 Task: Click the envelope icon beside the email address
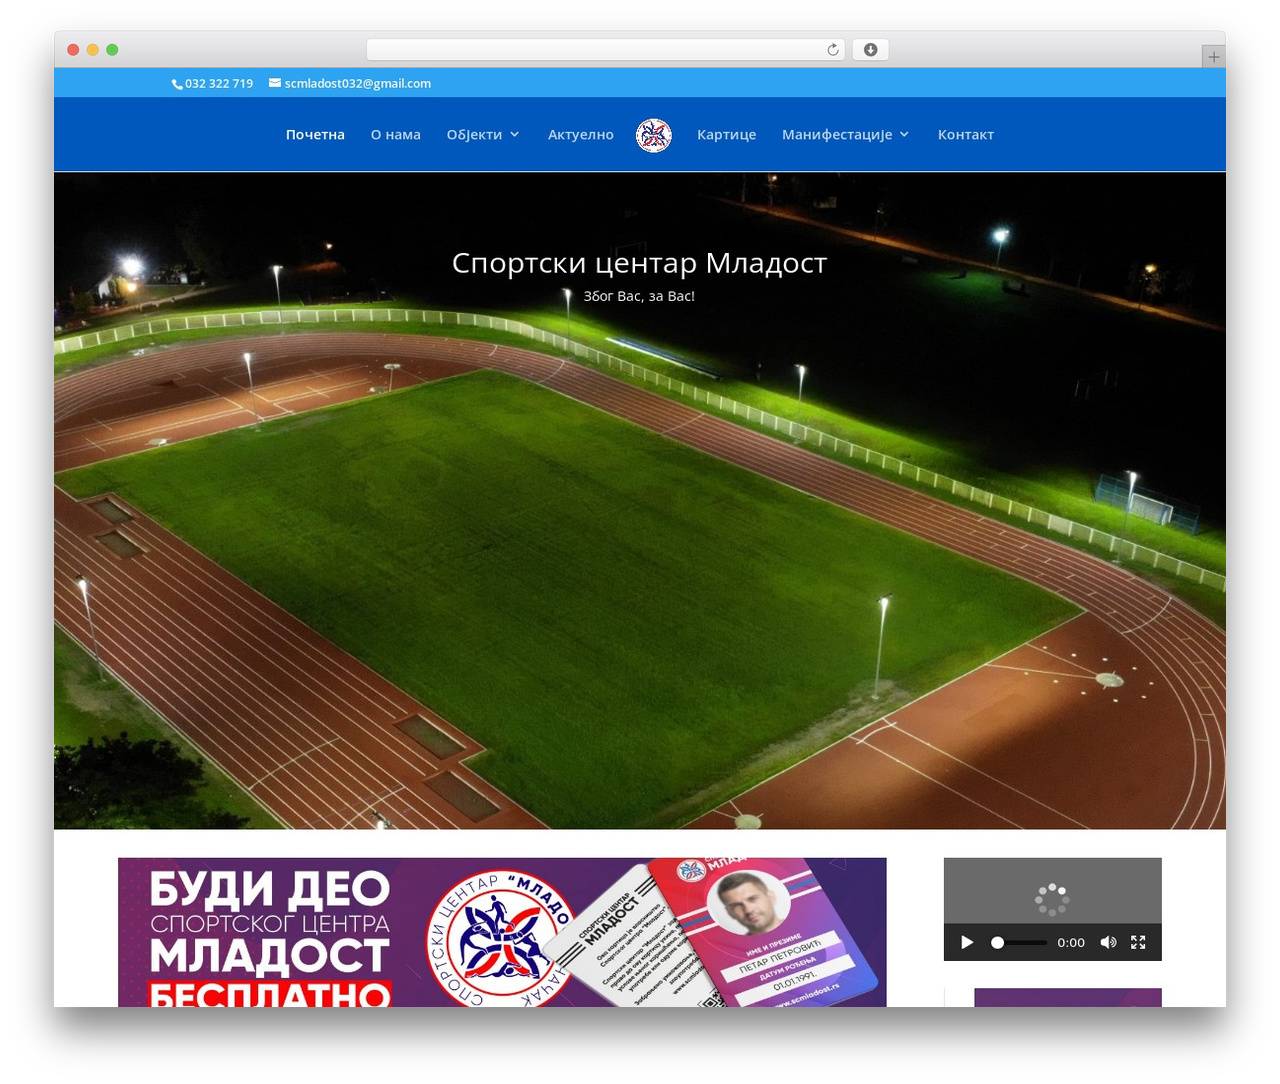275,83
